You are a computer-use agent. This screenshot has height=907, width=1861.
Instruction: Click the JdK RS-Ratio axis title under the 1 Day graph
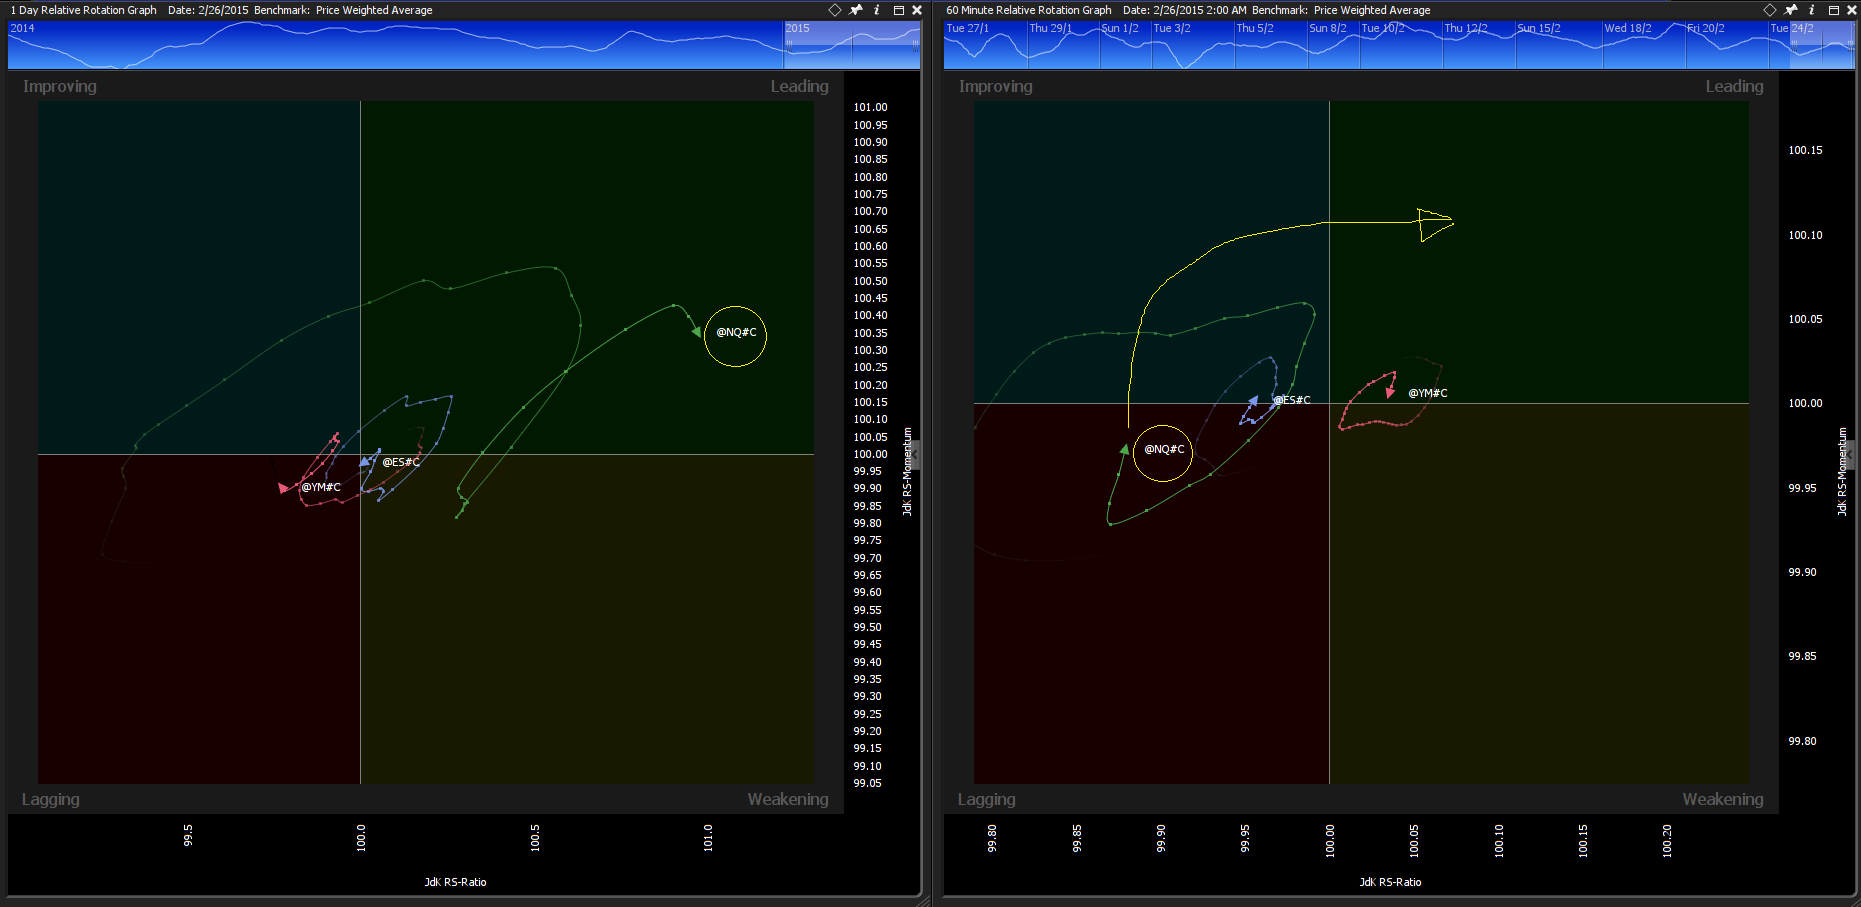[x=455, y=882]
